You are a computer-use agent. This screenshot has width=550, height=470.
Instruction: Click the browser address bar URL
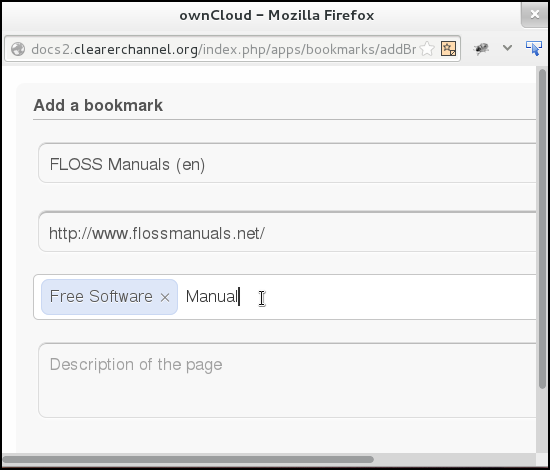pyautogui.click(x=223, y=49)
